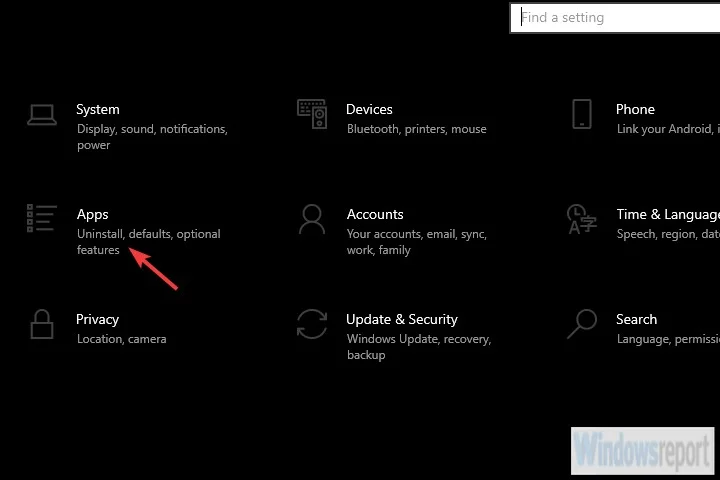This screenshot has height=480, width=720.
Task: Open the Accounts settings title
Action: tap(375, 214)
